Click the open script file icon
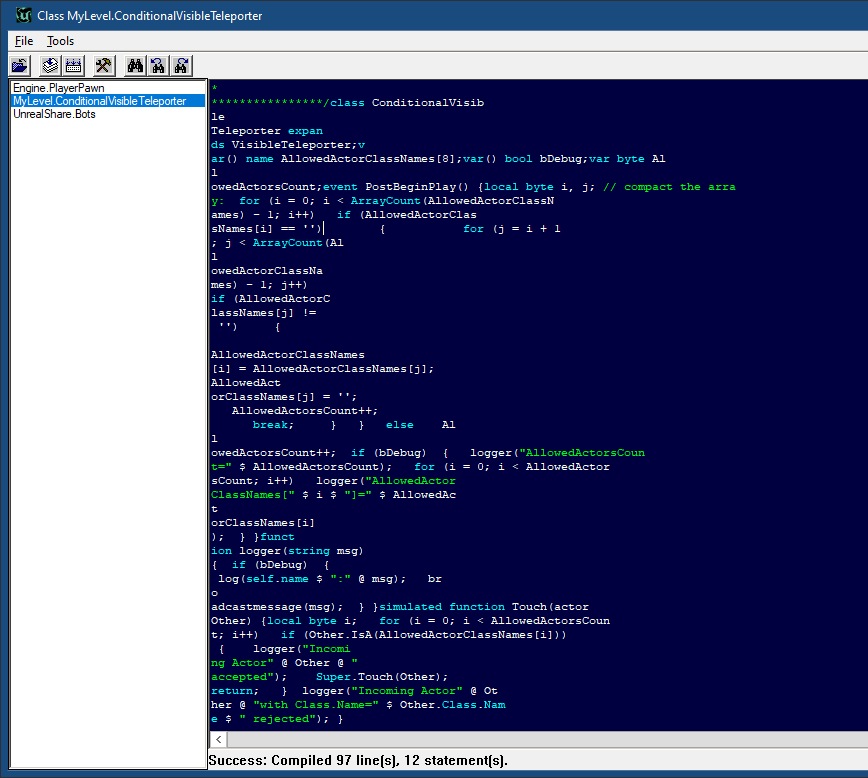868x778 pixels. 20,65
